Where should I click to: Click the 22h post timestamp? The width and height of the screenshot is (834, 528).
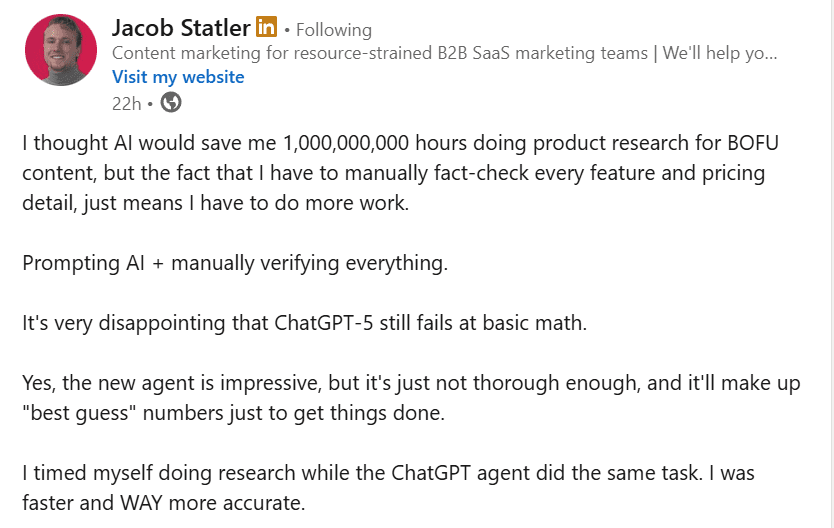[126, 102]
